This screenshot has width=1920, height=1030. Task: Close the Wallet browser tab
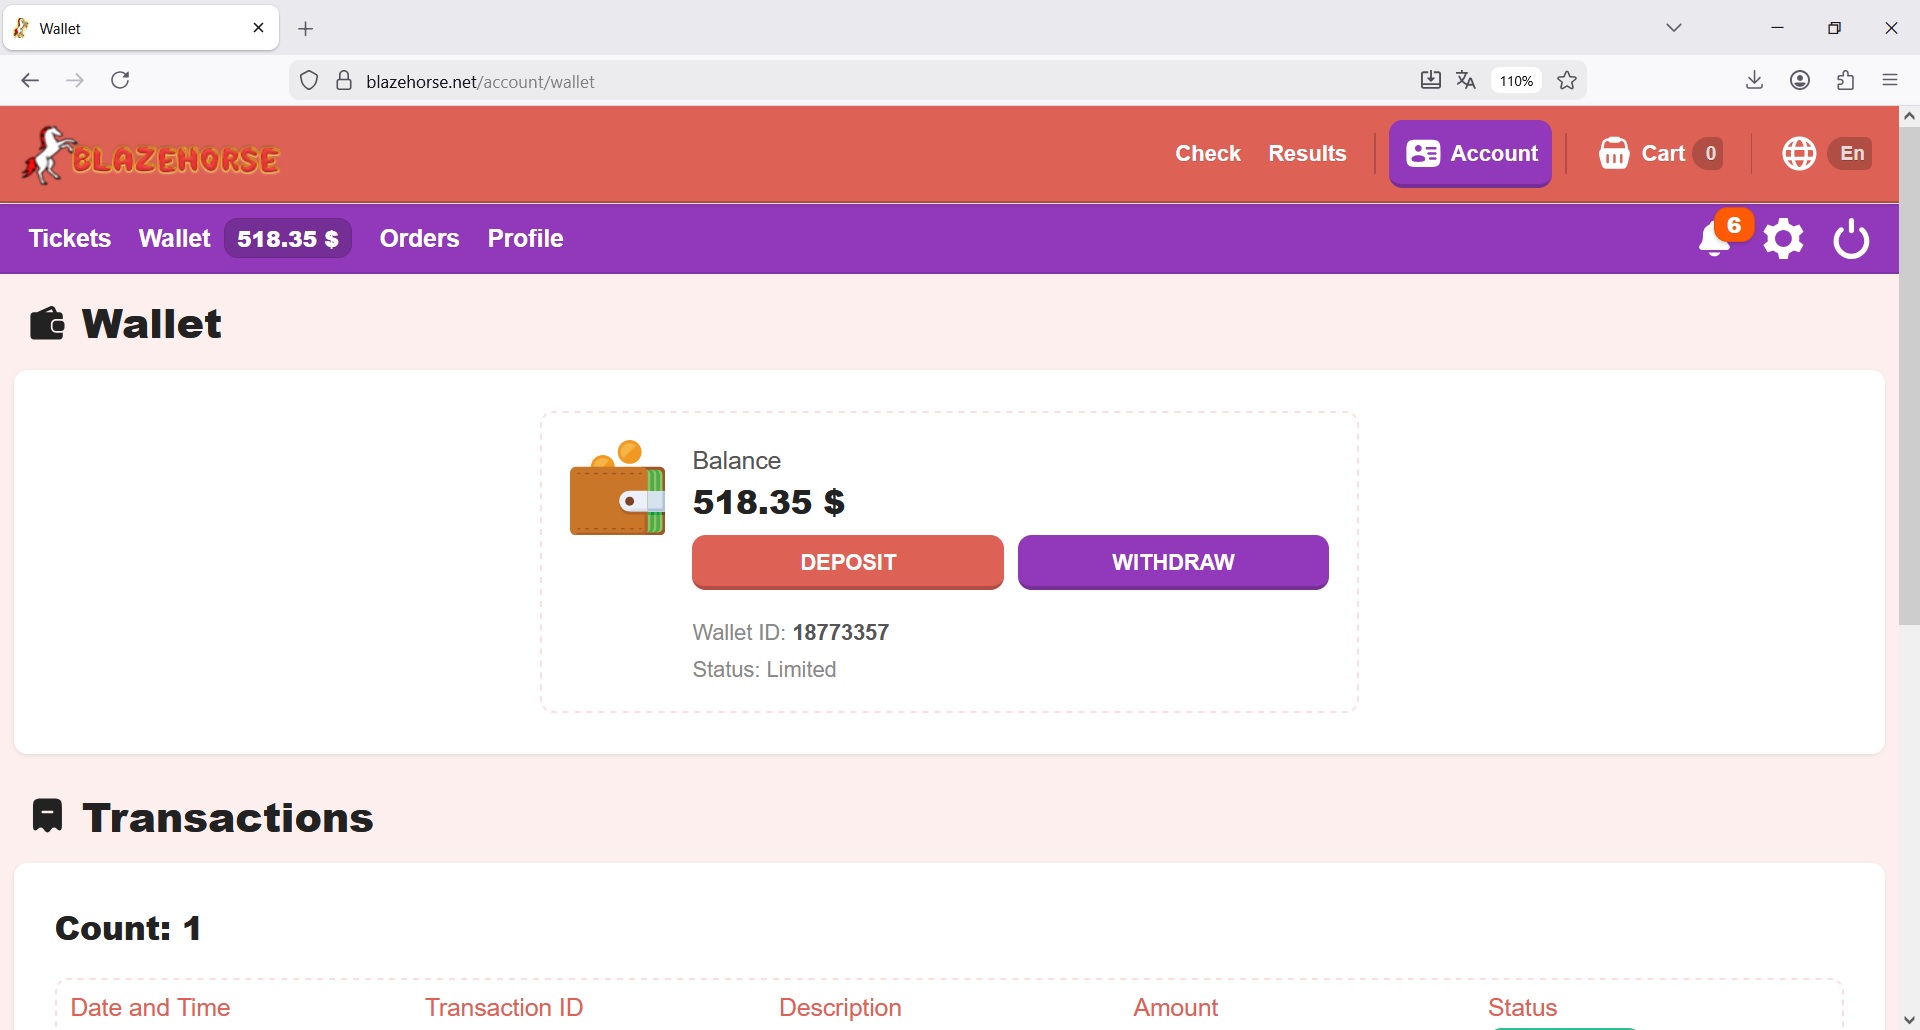click(x=259, y=29)
